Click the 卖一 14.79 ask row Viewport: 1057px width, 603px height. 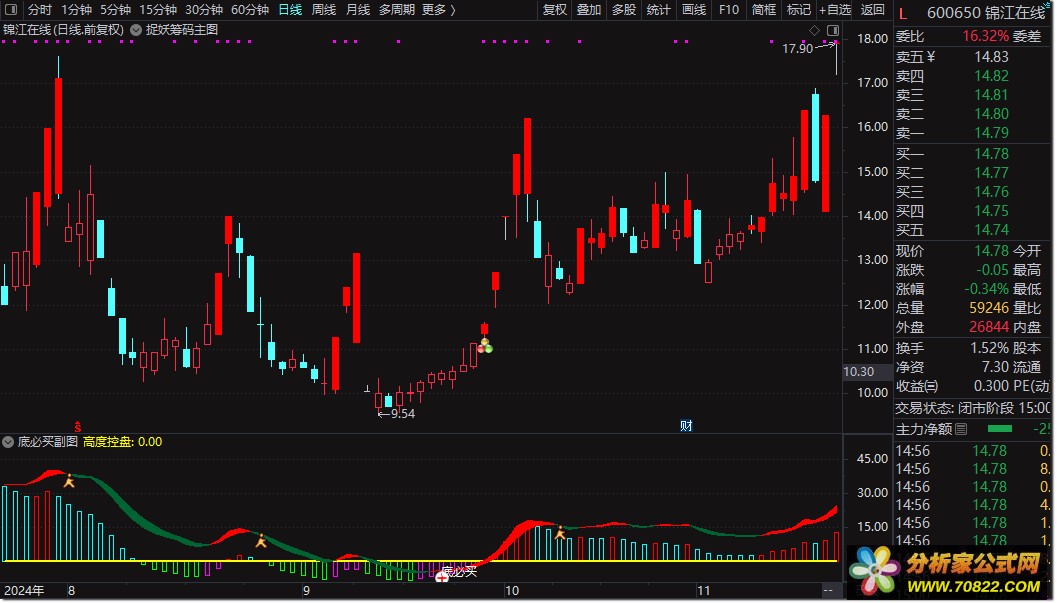[x=952, y=133]
